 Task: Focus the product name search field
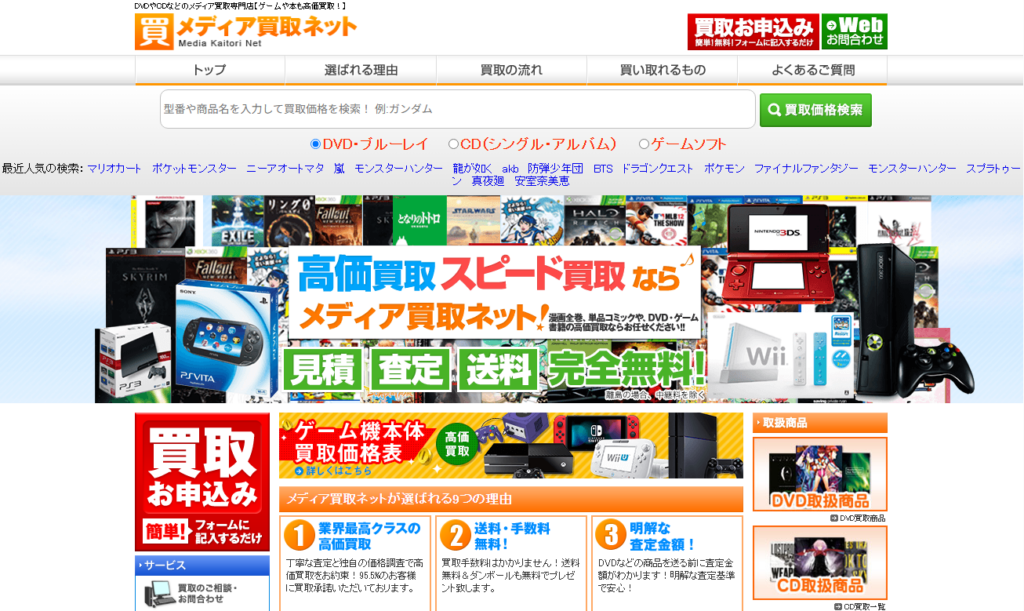click(458, 109)
